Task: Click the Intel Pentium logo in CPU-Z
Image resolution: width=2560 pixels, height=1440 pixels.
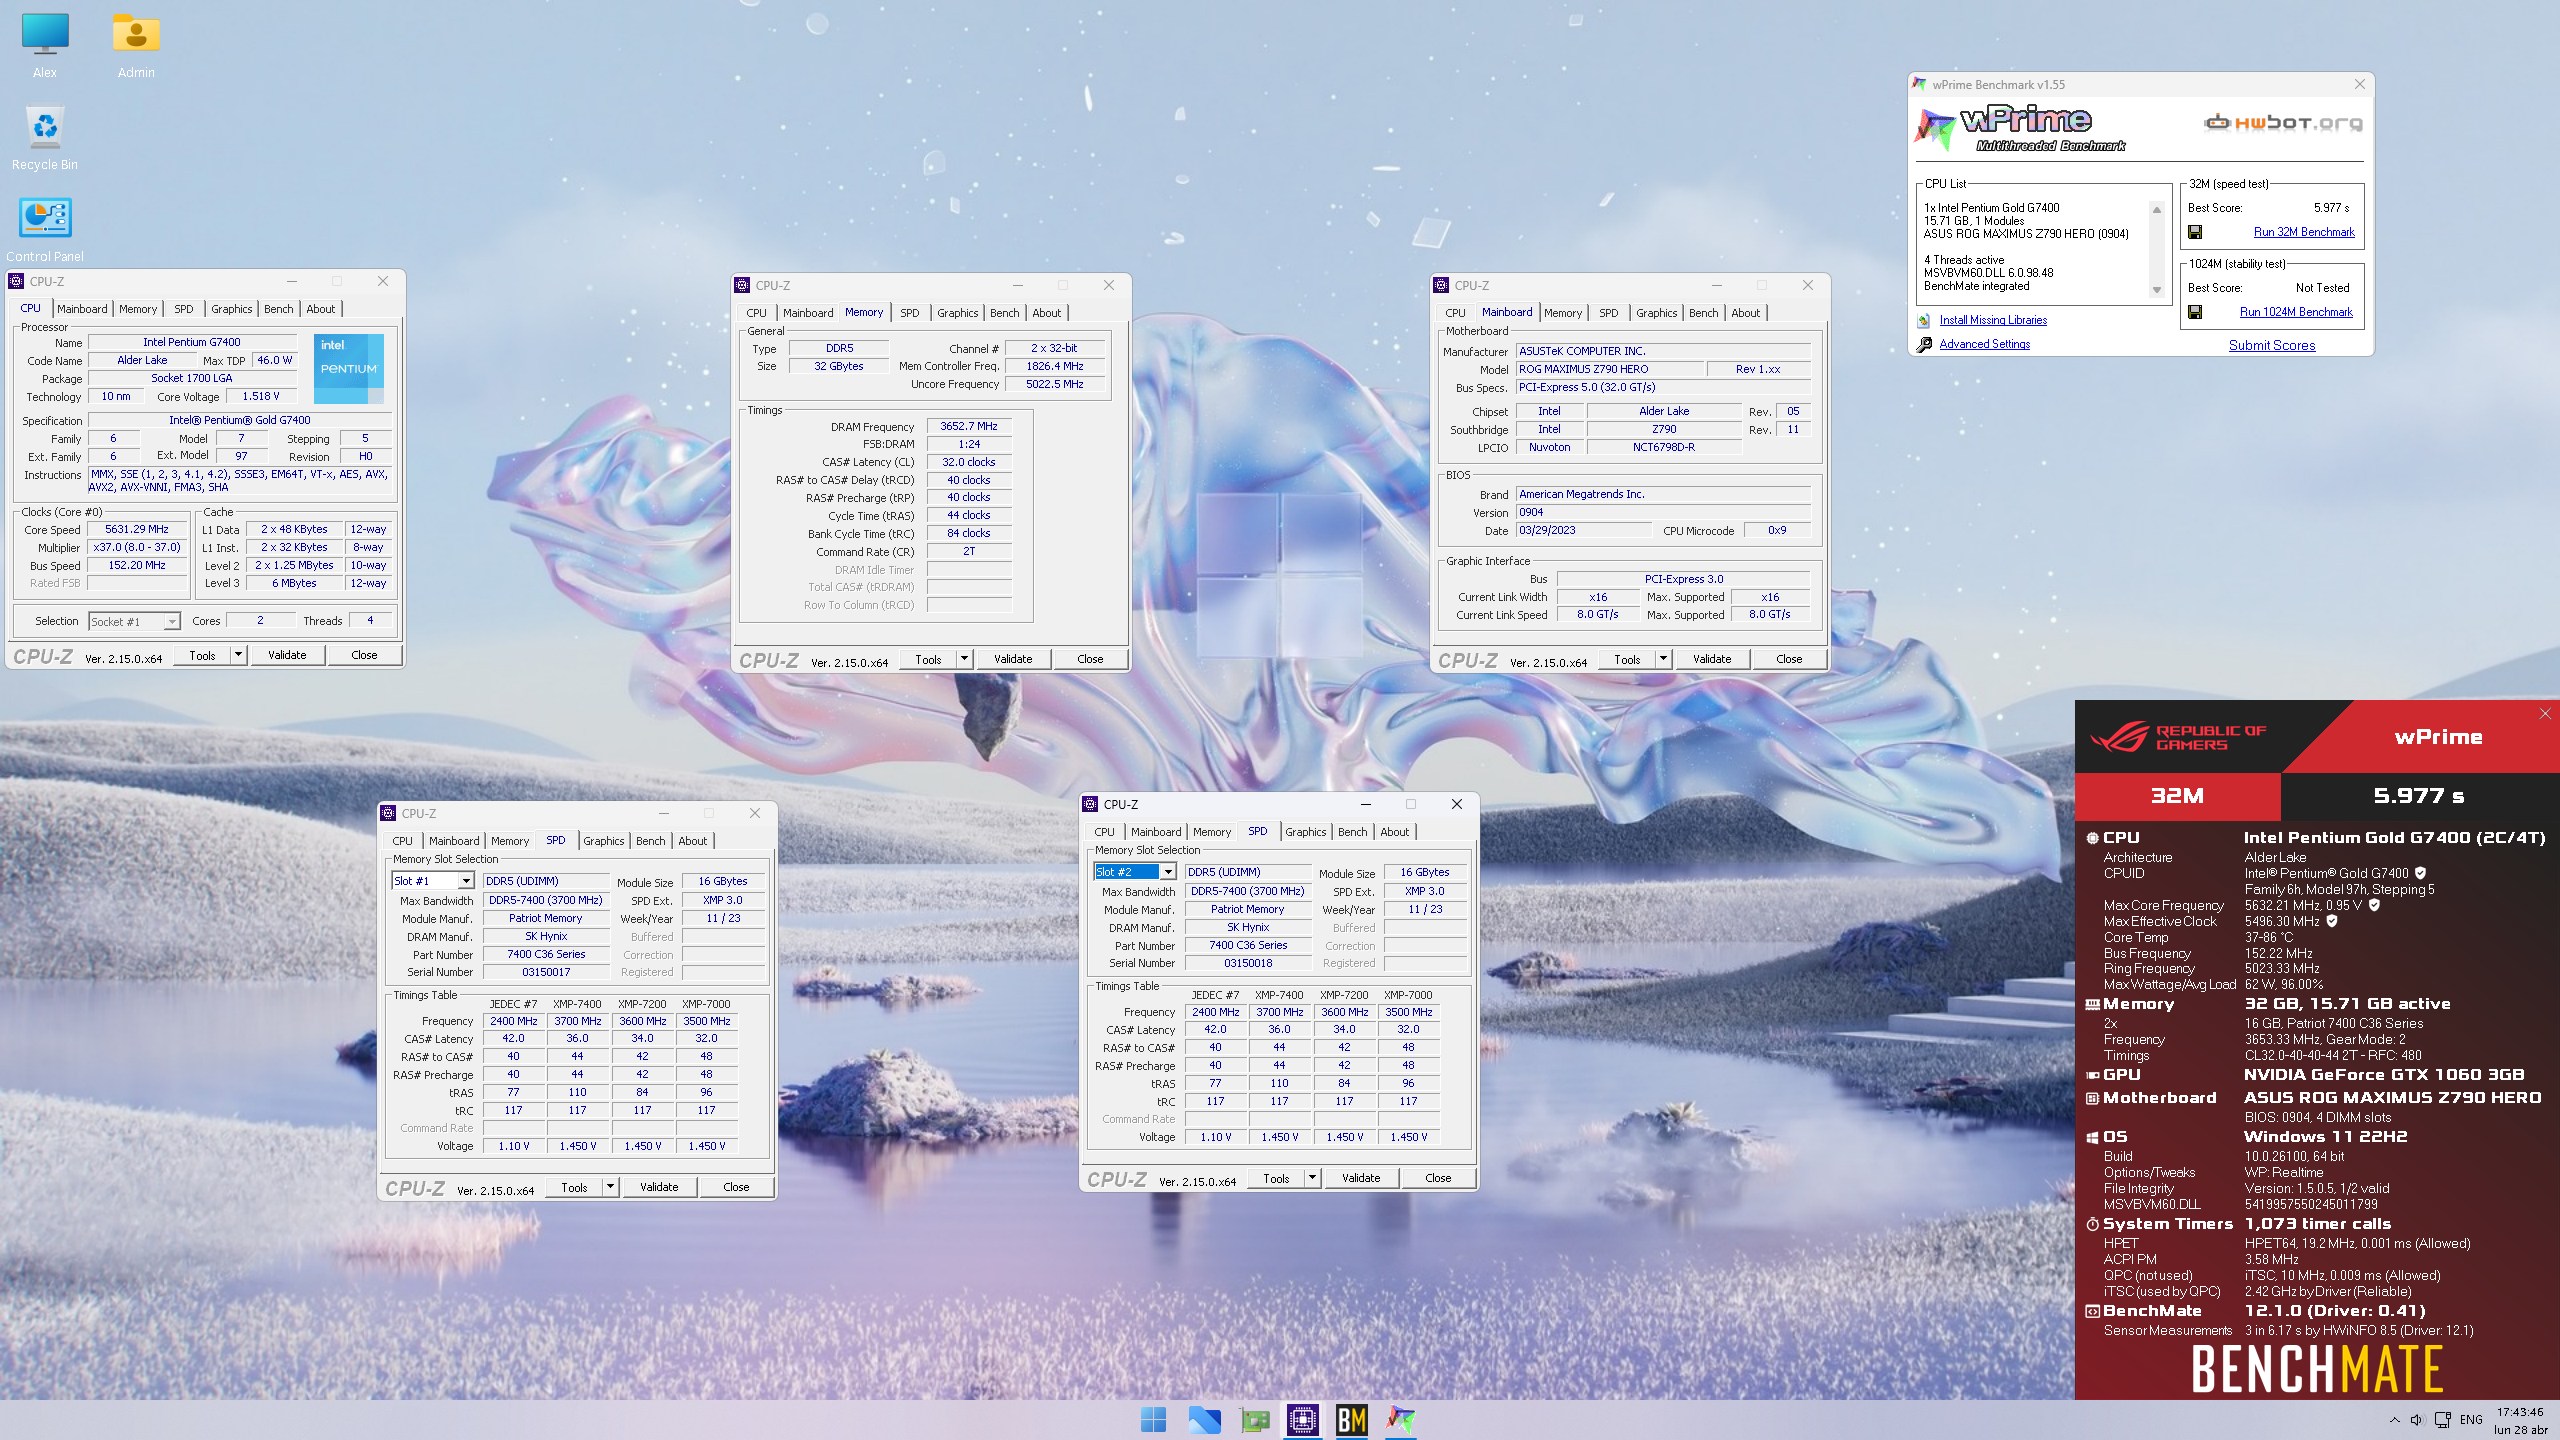Action: tap(348, 368)
